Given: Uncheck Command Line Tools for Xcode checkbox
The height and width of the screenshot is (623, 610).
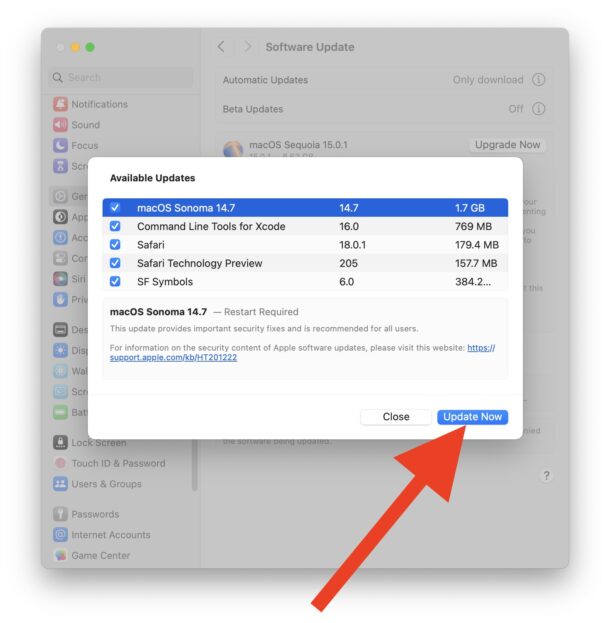Looking at the screenshot, I should [x=115, y=226].
